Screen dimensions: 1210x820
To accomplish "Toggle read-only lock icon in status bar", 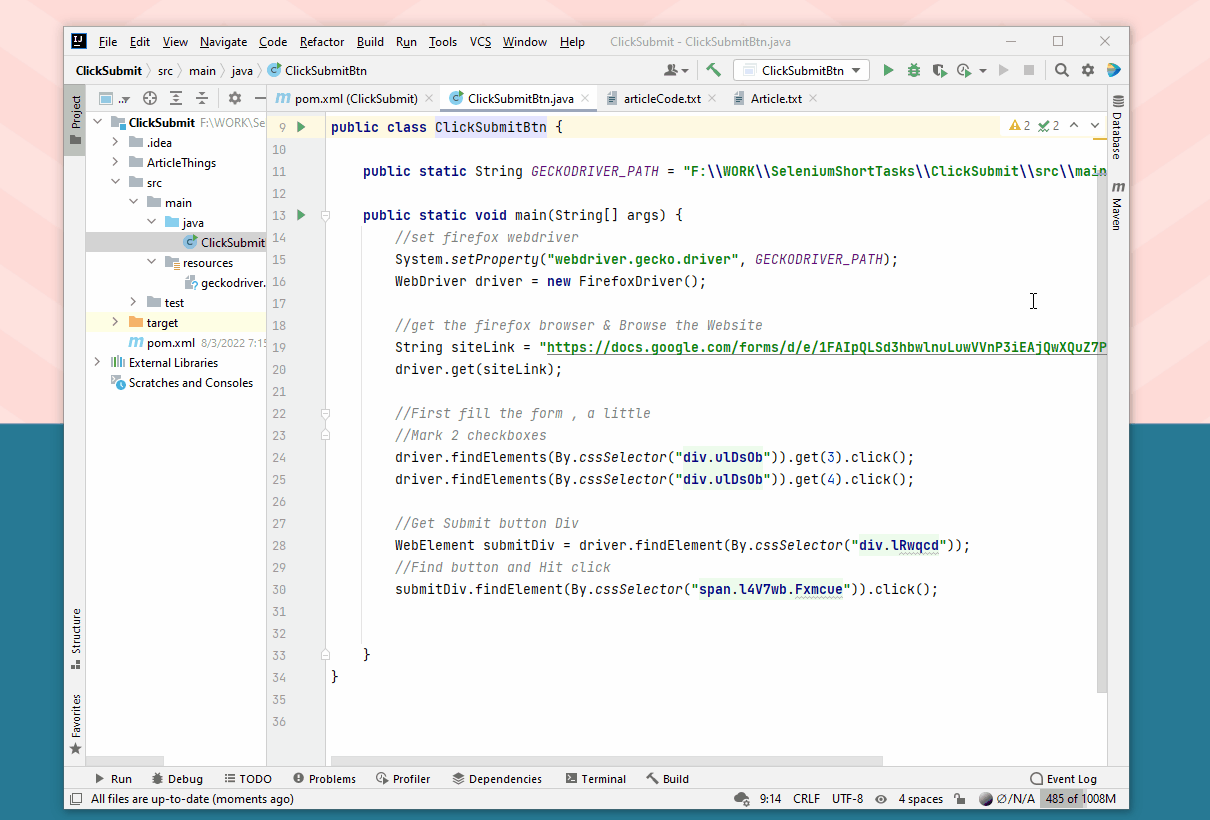I will click(x=959, y=799).
